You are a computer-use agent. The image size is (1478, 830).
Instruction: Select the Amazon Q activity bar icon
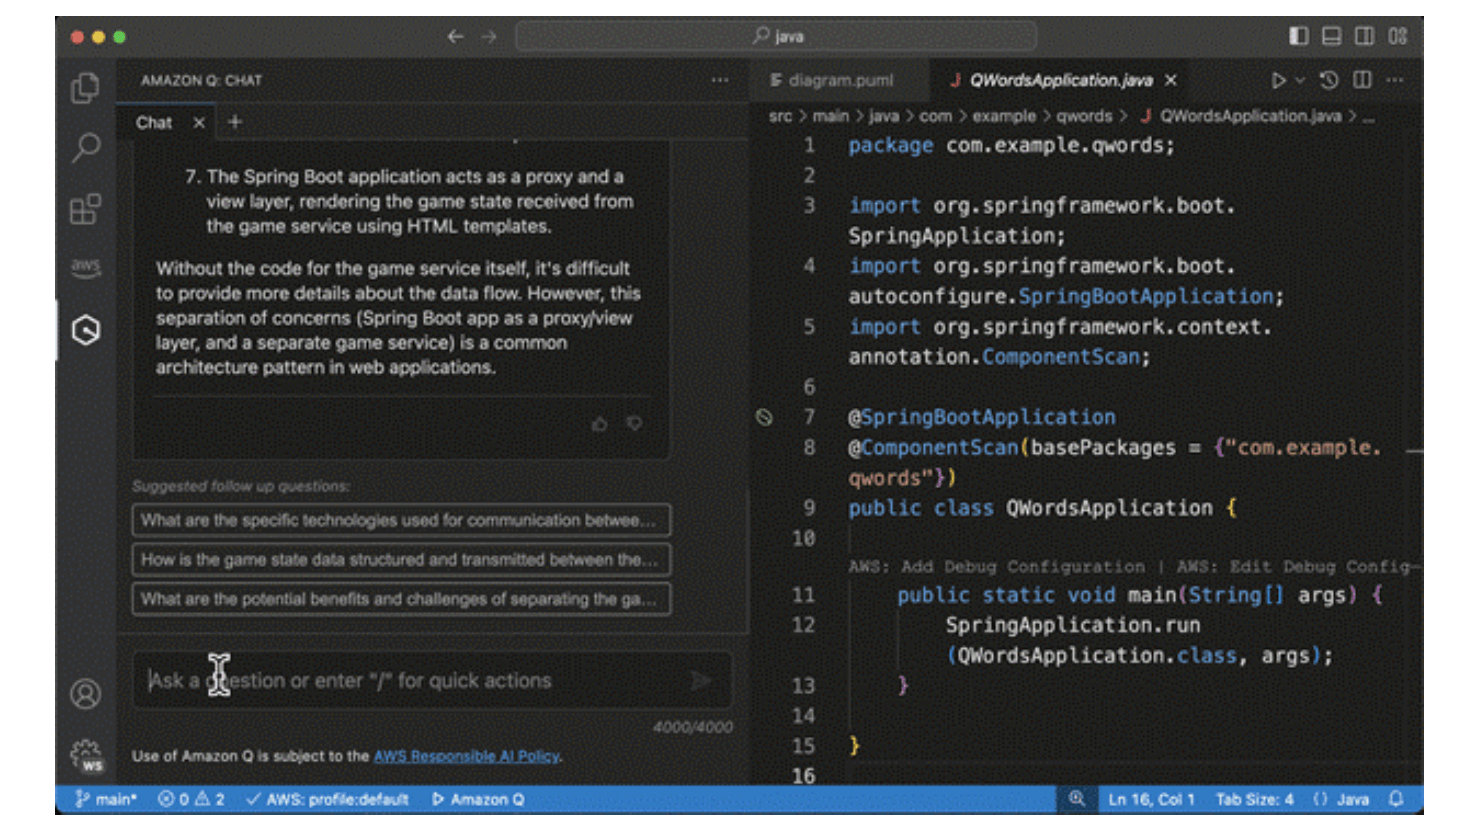click(x=86, y=330)
